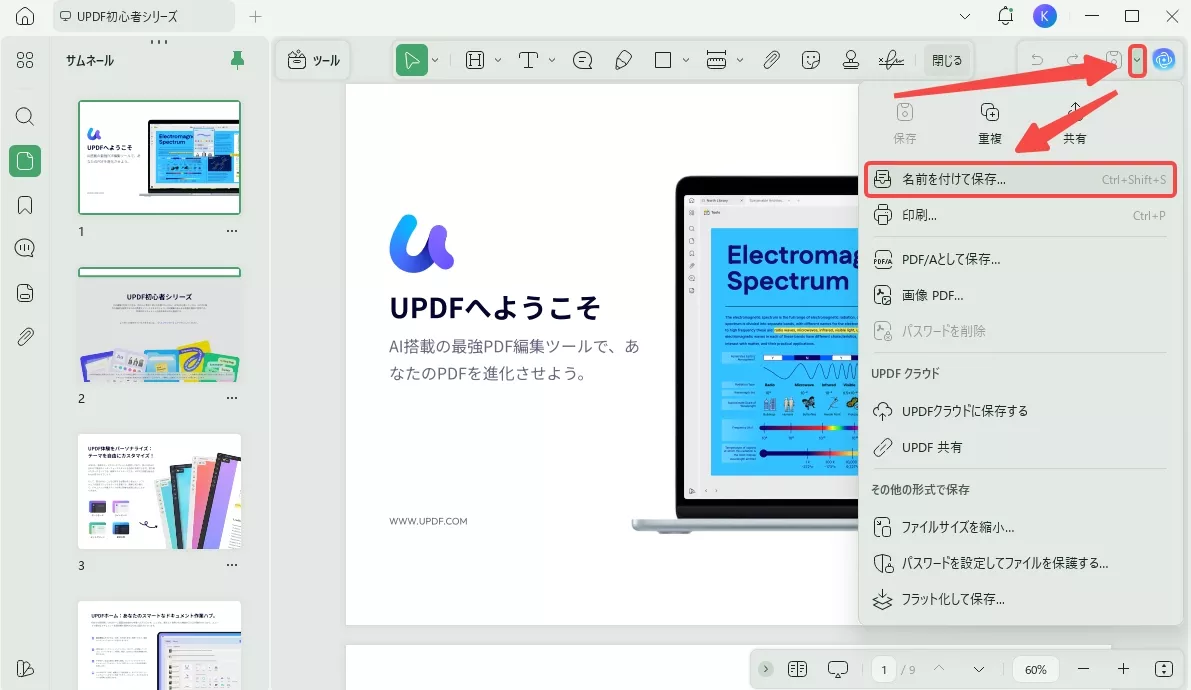Image resolution: width=1191 pixels, height=690 pixels.
Task: Click 共有 share in the save menu
Action: click(x=1074, y=123)
